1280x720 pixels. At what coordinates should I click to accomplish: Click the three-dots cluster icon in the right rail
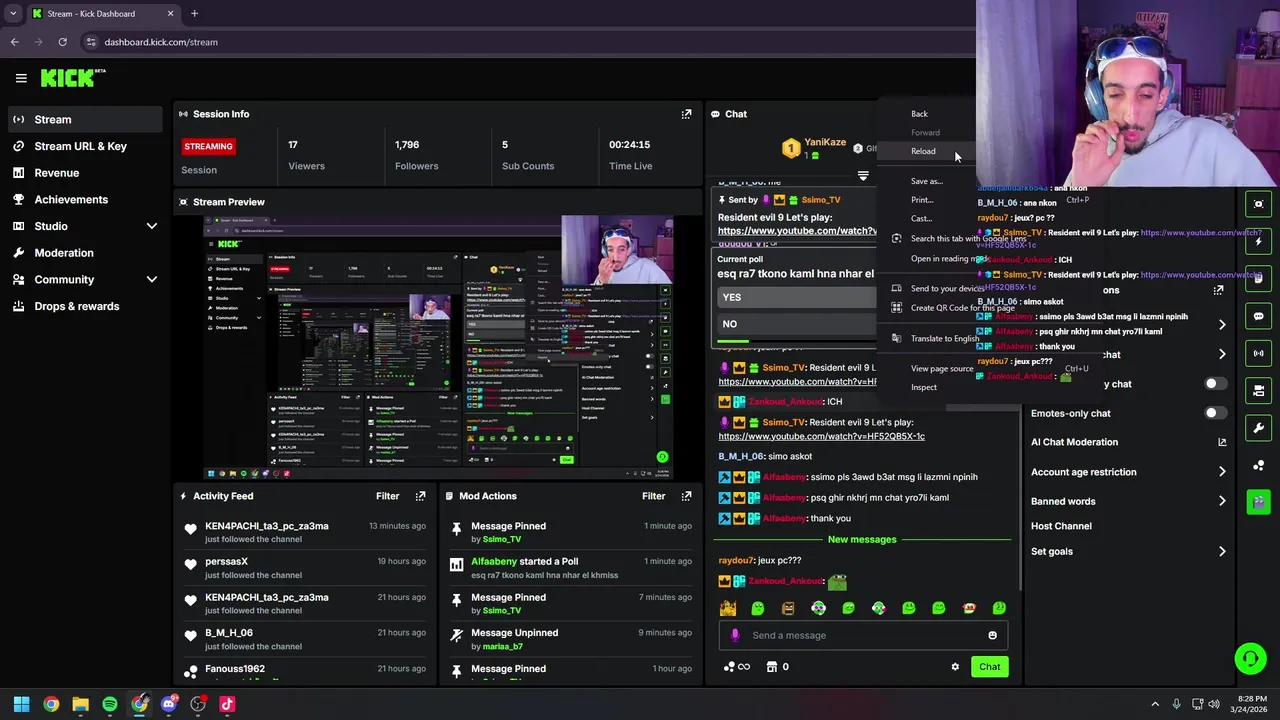(1258, 466)
